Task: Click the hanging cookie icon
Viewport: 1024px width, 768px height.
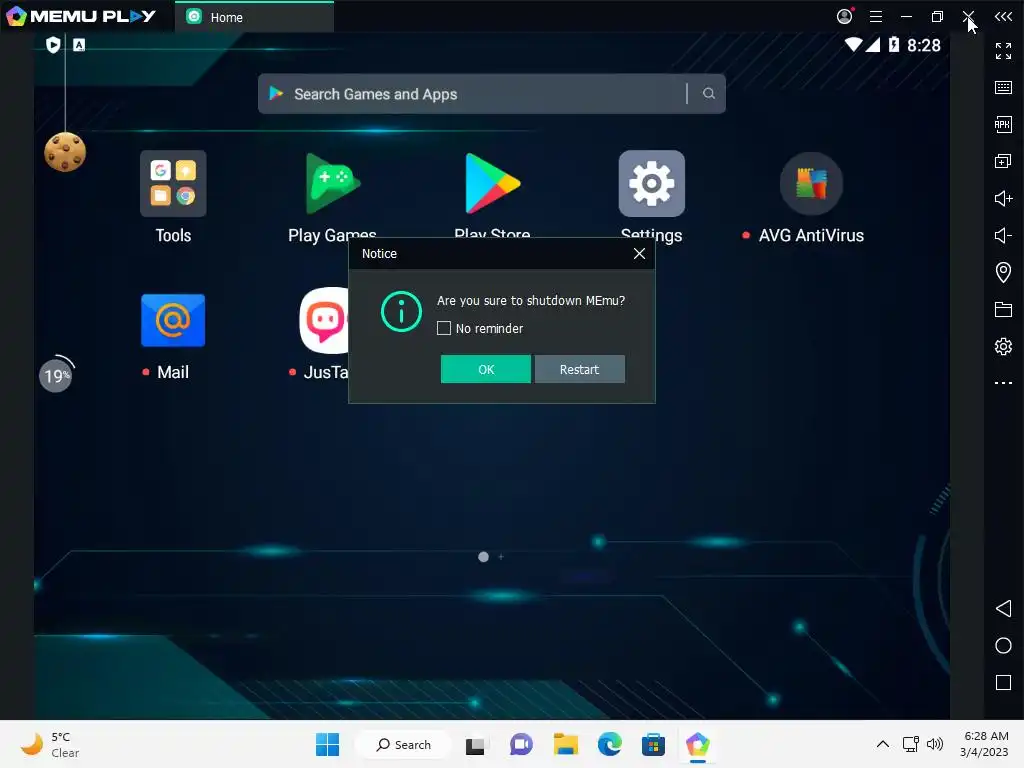Action: click(65, 152)
